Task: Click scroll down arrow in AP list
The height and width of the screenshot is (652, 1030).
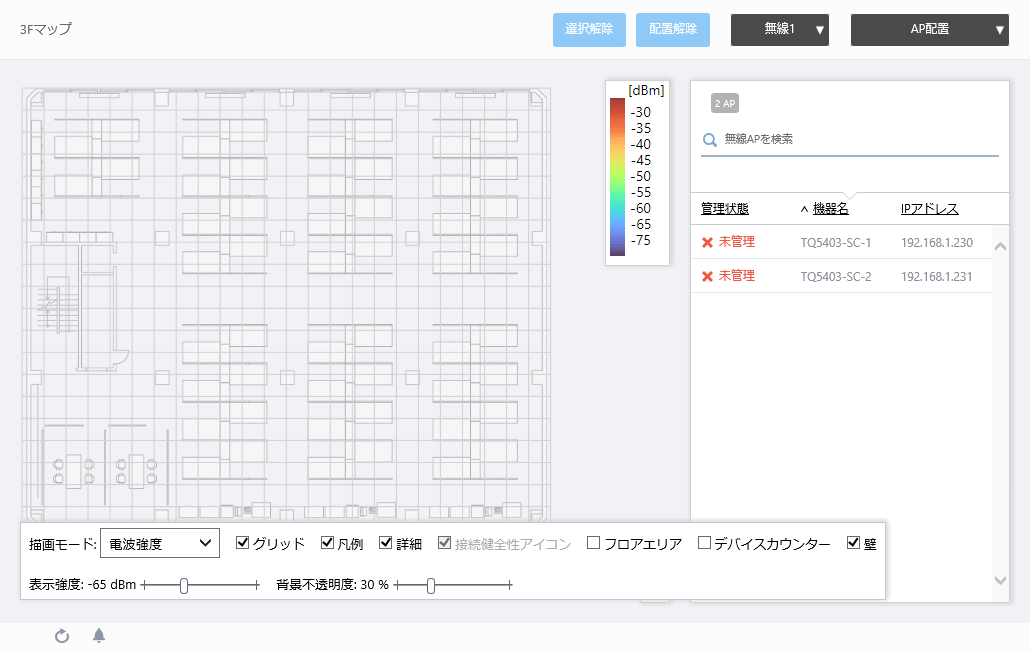Action: click(x=1000, y=580)
